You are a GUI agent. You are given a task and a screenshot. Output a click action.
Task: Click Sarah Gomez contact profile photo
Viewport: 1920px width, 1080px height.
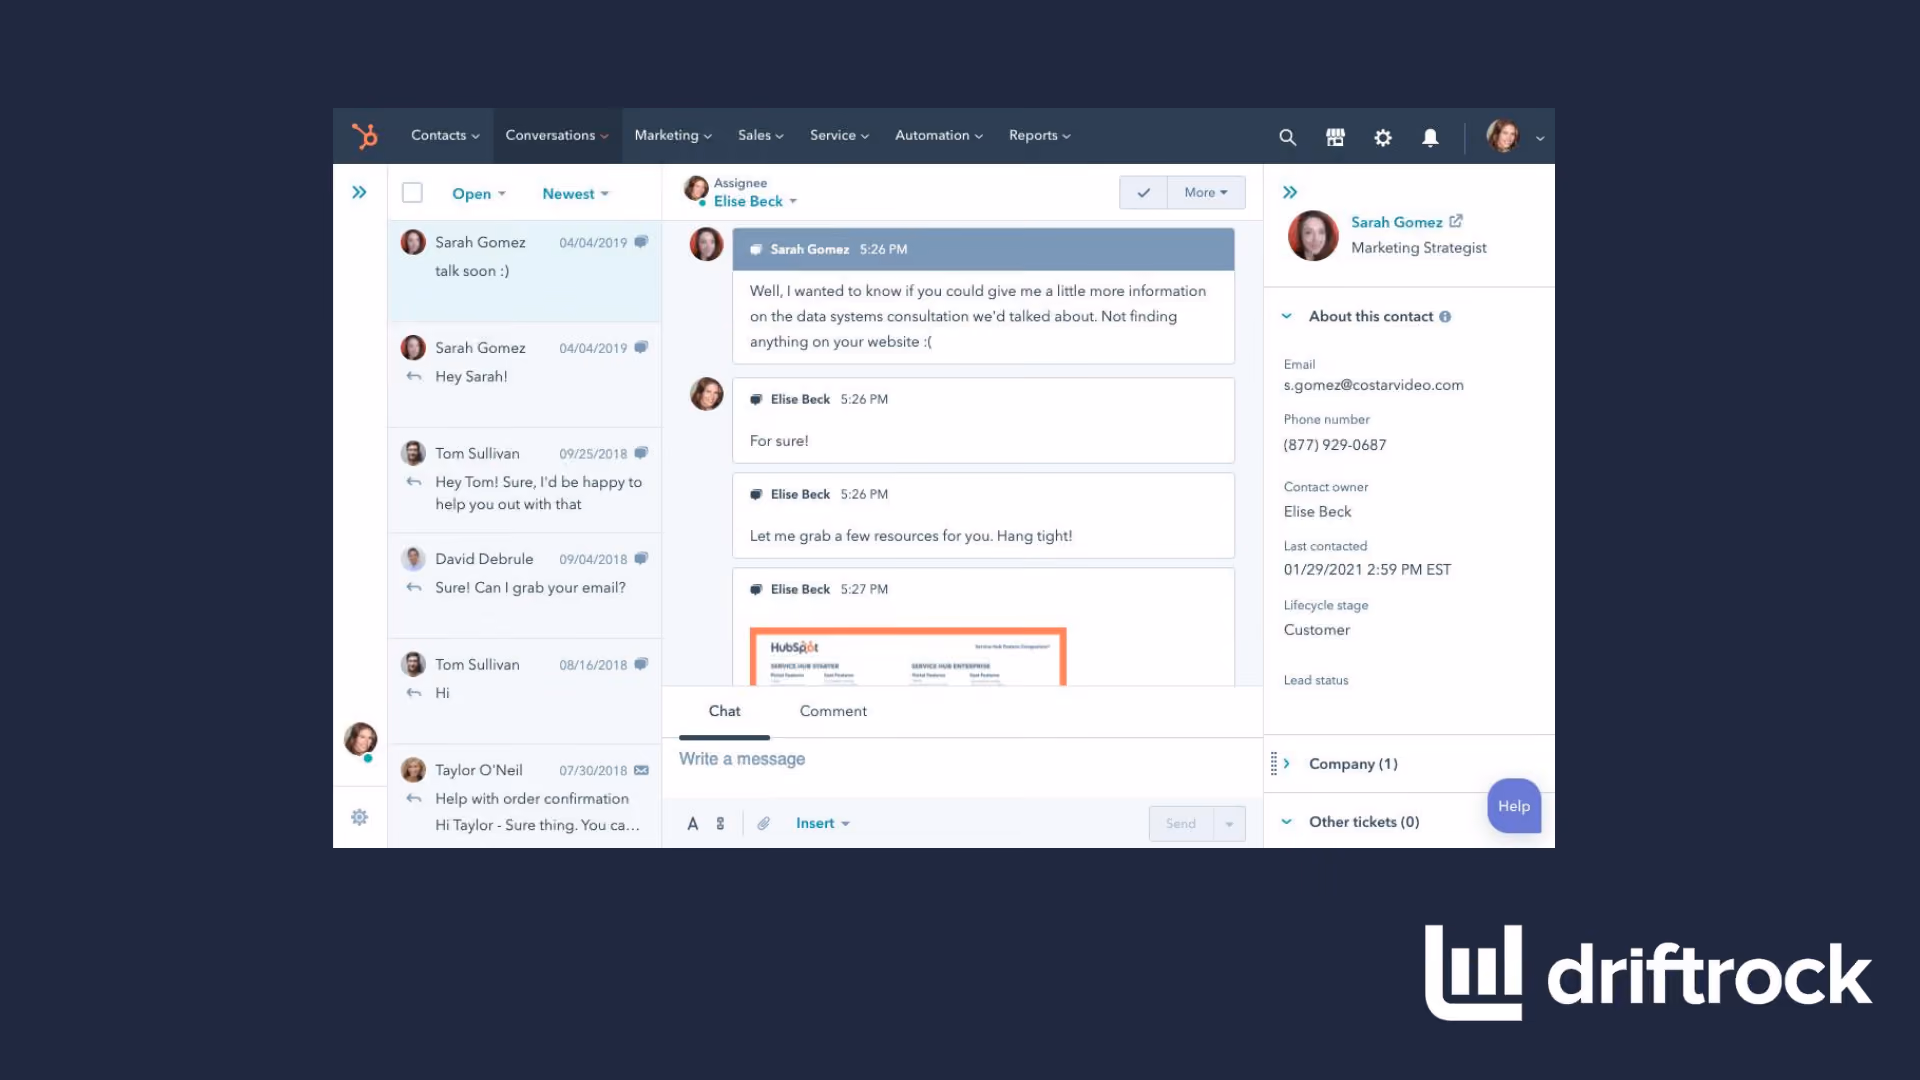pyautogui.click(x=1313, y=235)
